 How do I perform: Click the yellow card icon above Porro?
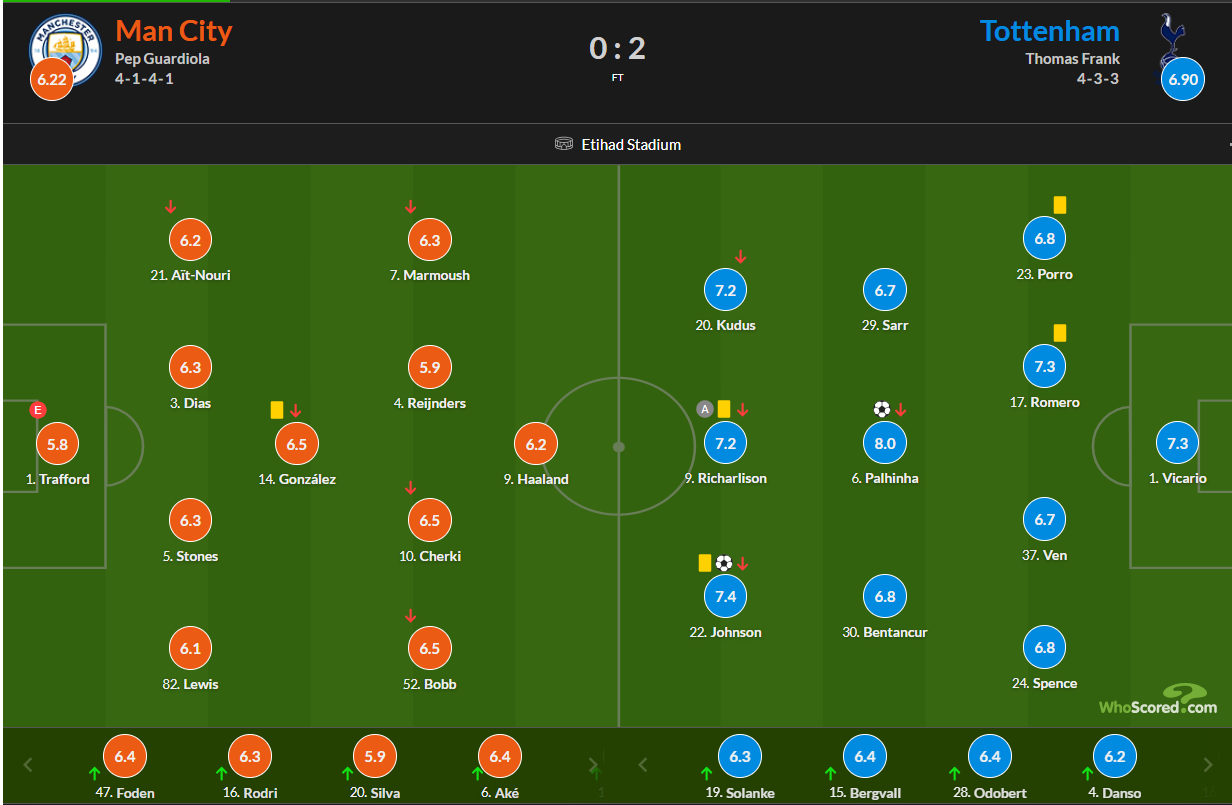pos(1060,205)
